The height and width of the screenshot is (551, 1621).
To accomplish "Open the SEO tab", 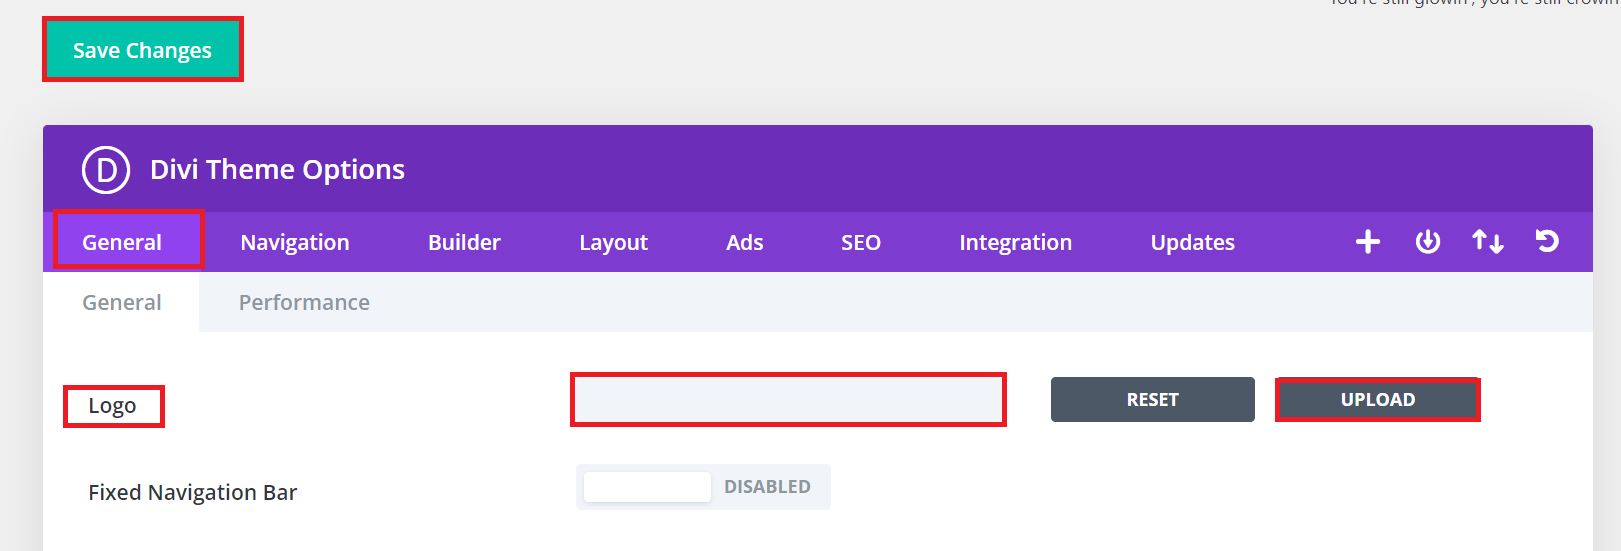I will tap(861, 242).
